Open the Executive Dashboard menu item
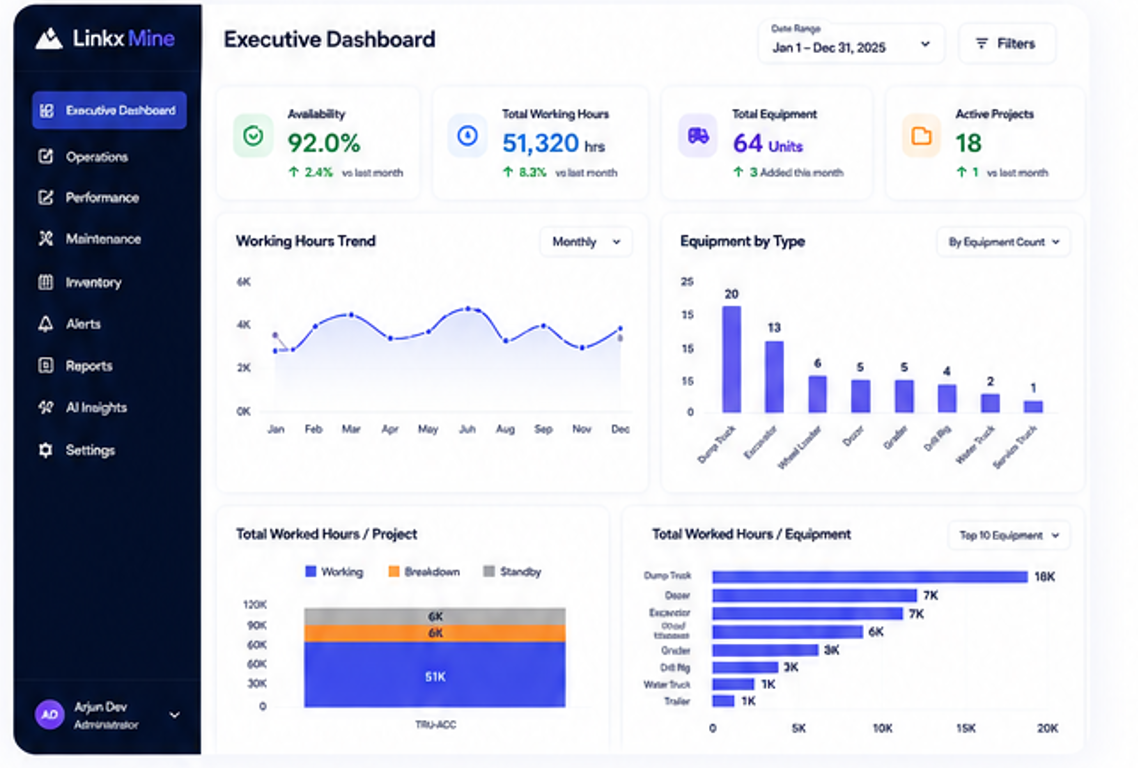The height and width of the screenshot is (768, 1138). (x=110, y=110)
